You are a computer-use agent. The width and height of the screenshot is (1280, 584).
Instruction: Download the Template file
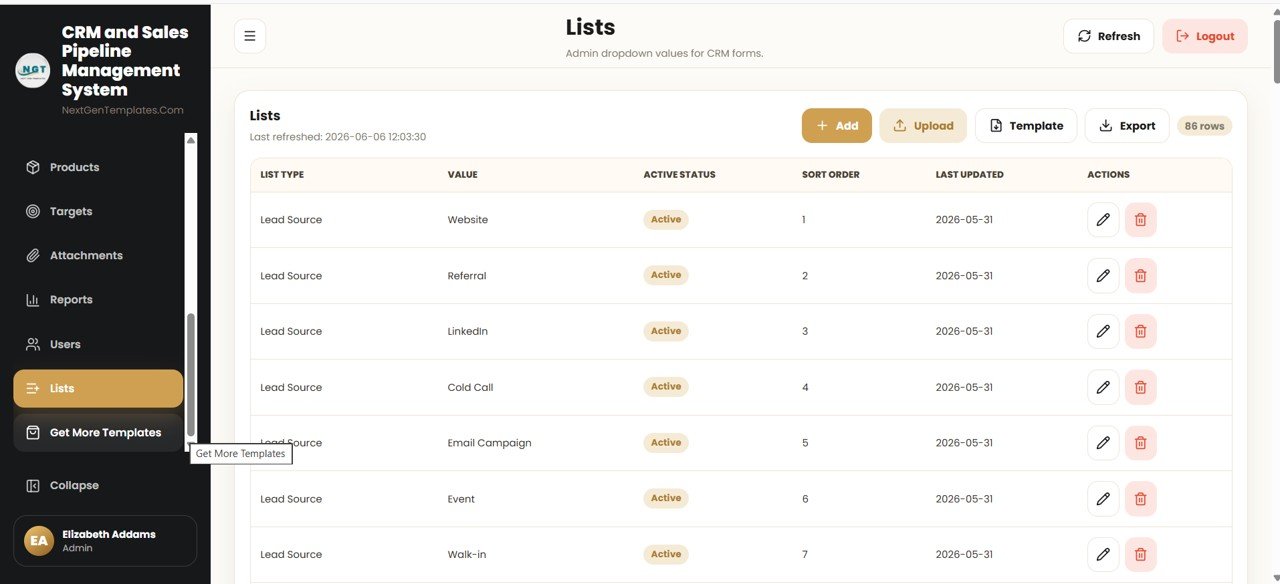[1026, 126]
